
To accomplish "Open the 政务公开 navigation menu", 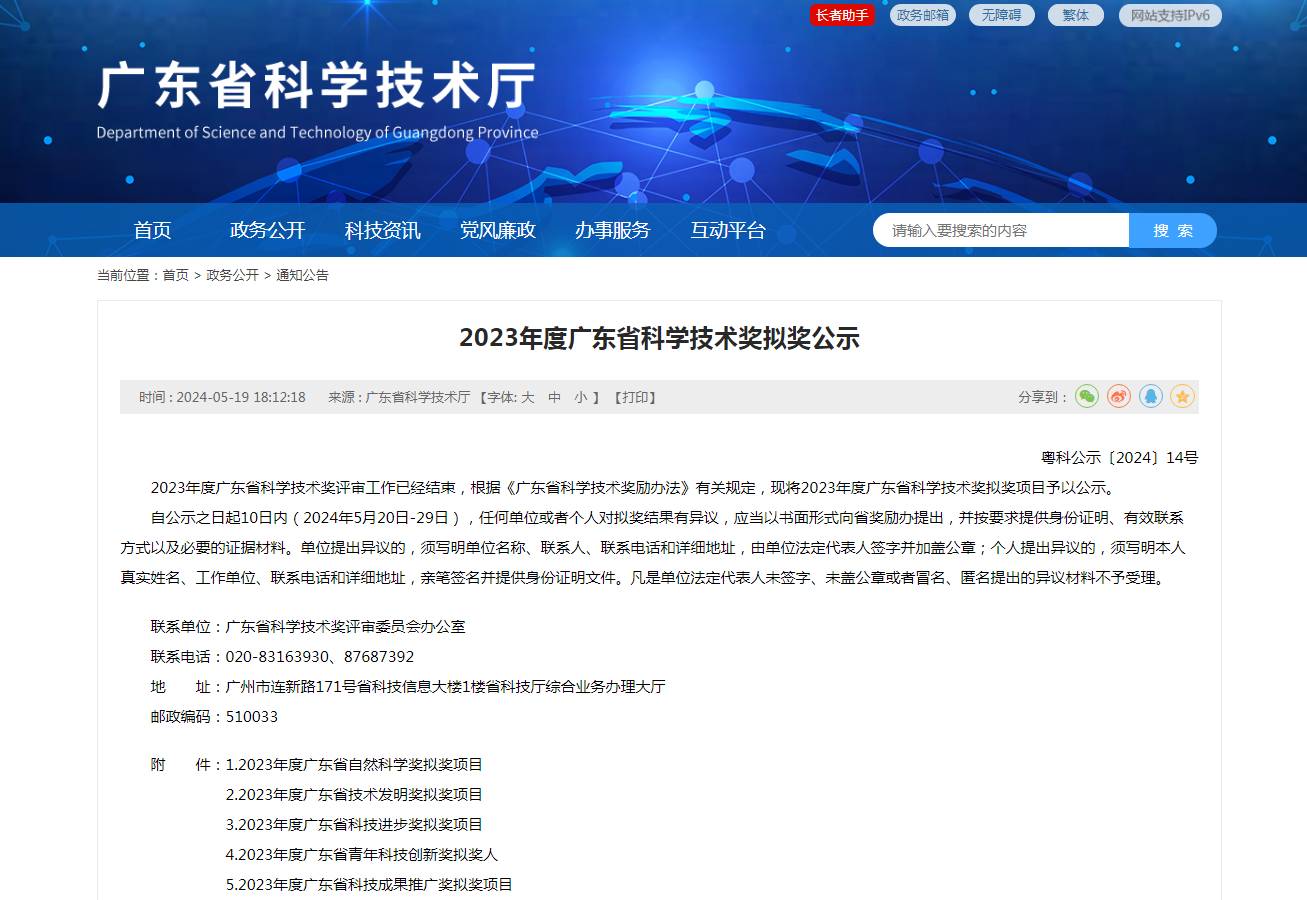I will 264,230.
